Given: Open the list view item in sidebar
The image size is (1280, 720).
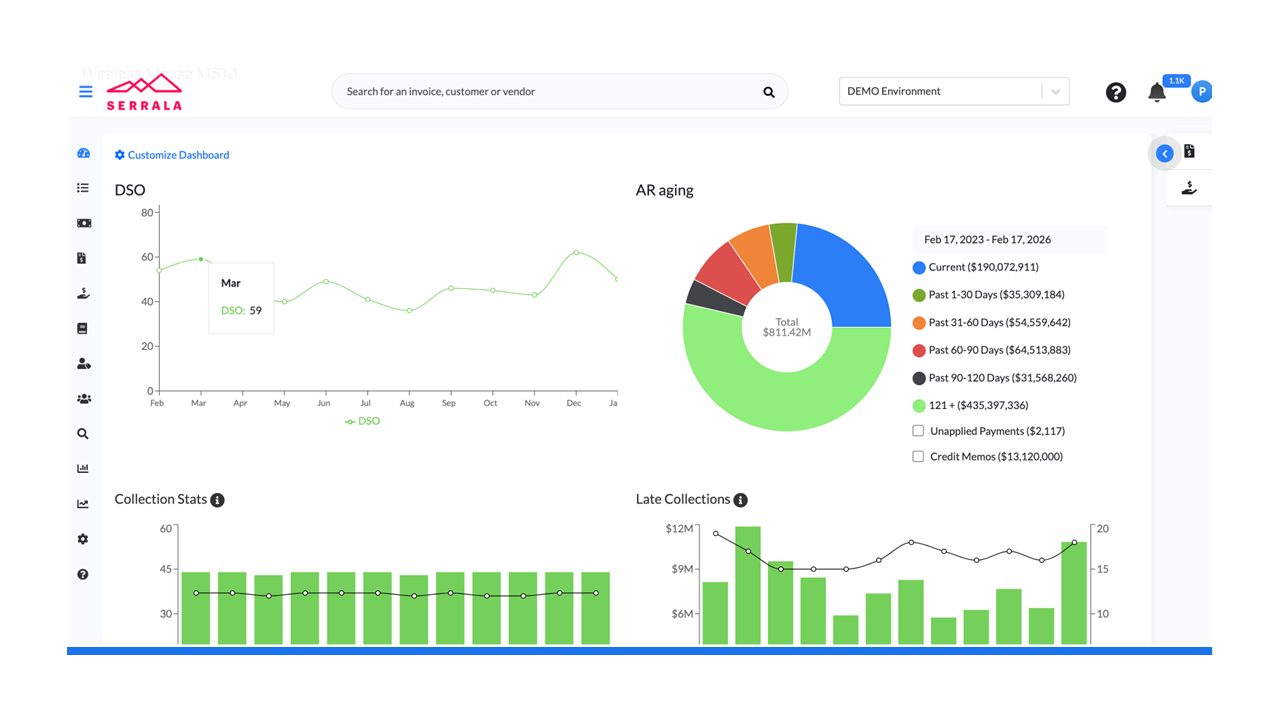Looking at the screenshot, I should (x=83, y=188).
